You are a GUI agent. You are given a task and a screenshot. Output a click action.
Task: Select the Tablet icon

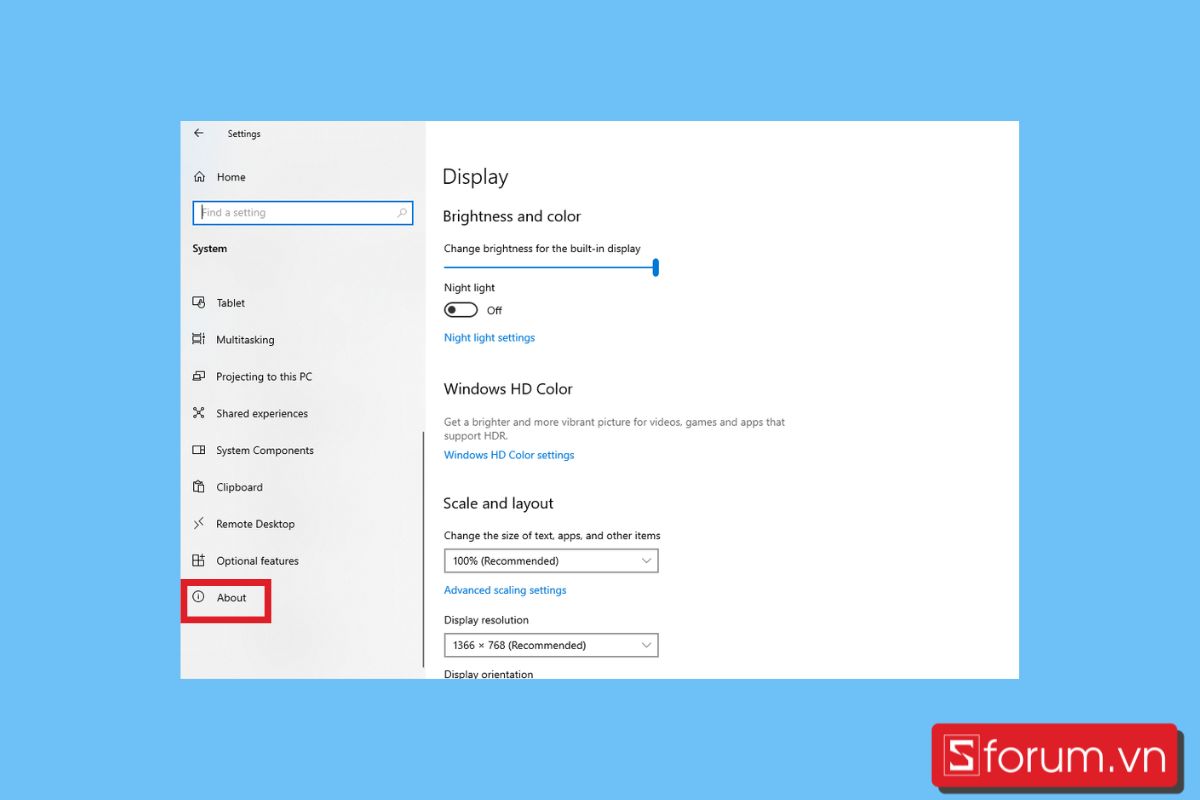coord(198,302)
